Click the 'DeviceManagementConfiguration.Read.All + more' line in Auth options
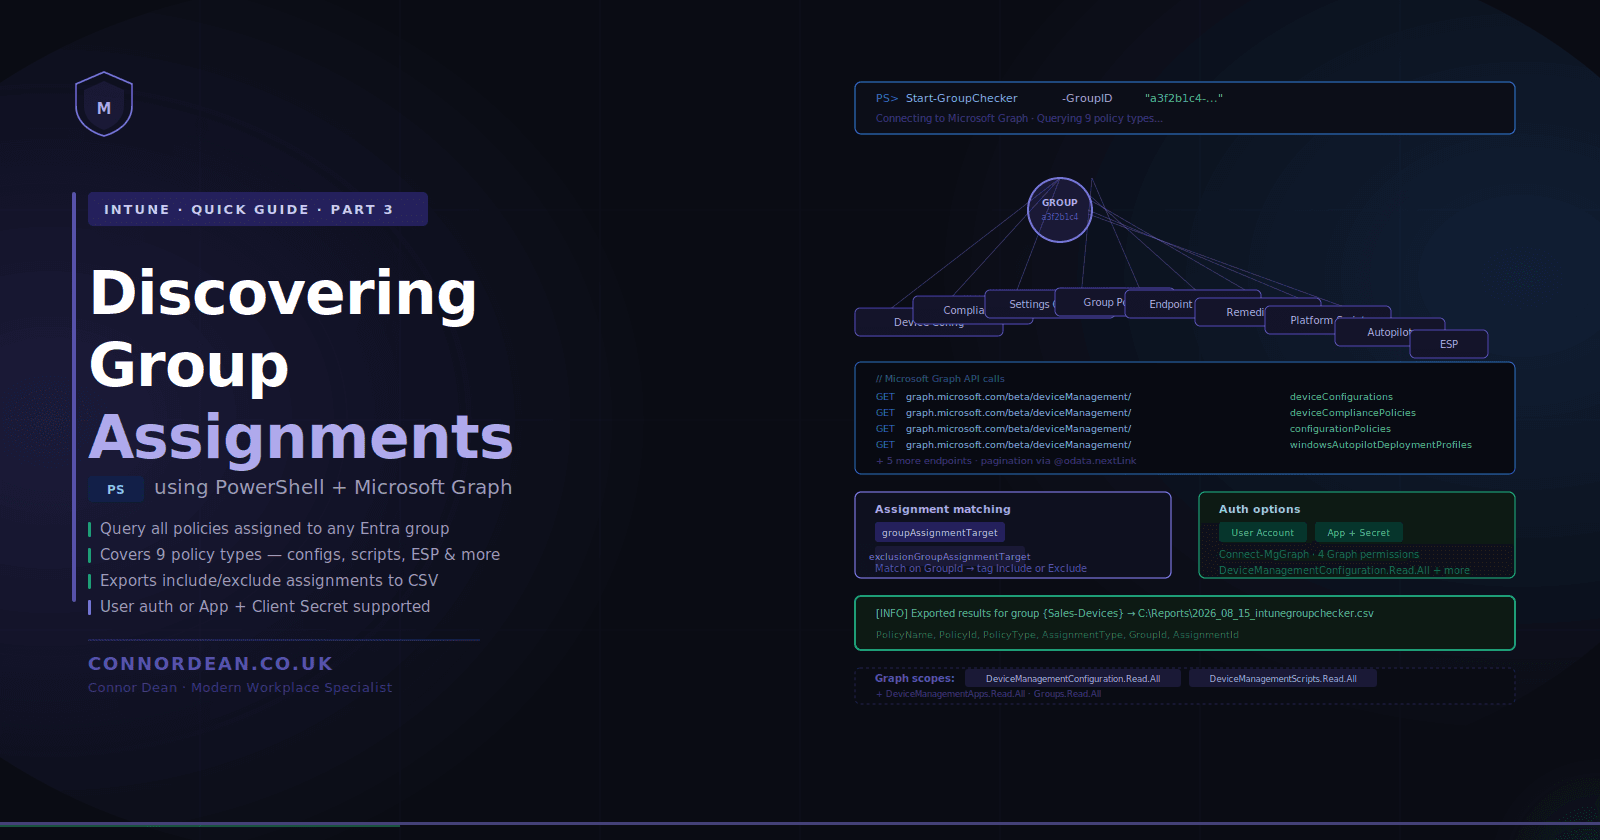Viewport: 1600px width, 840px height. pyautogui.click(x=1344, y=570)
